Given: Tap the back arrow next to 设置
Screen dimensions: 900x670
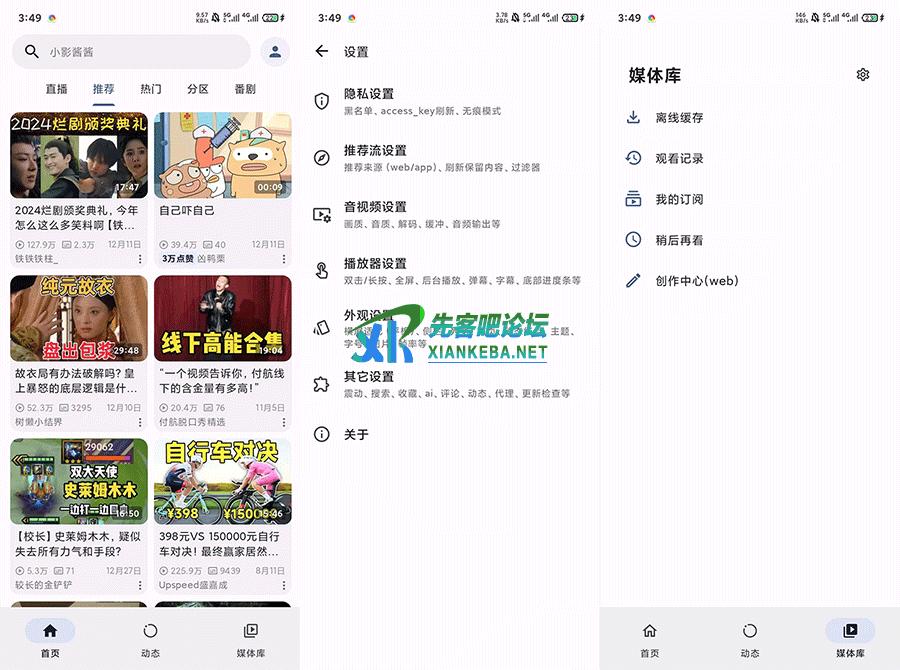Looking at the screenshot, I should 321,51.
